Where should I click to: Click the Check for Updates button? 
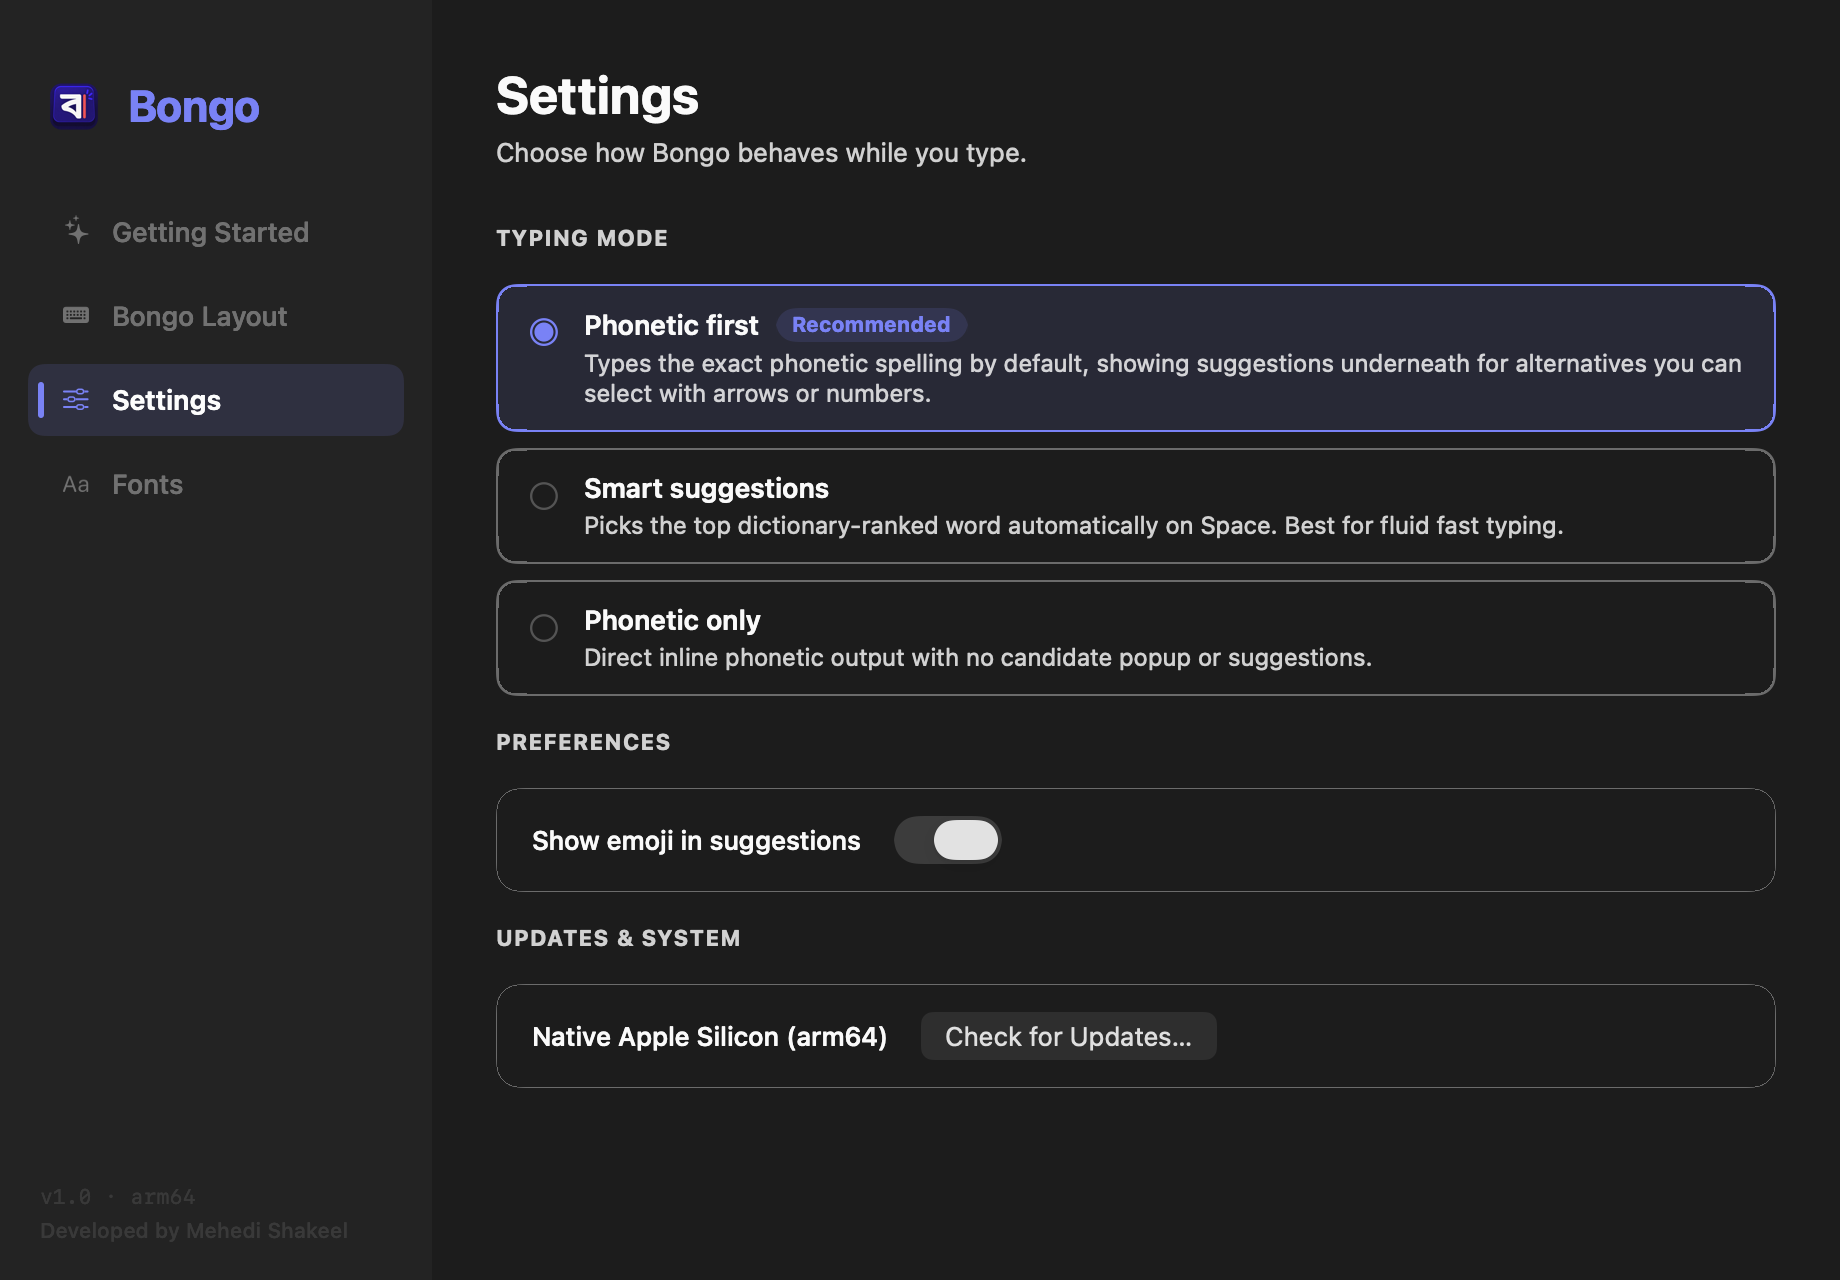pyautogui.click(x=1068, y=1036)
